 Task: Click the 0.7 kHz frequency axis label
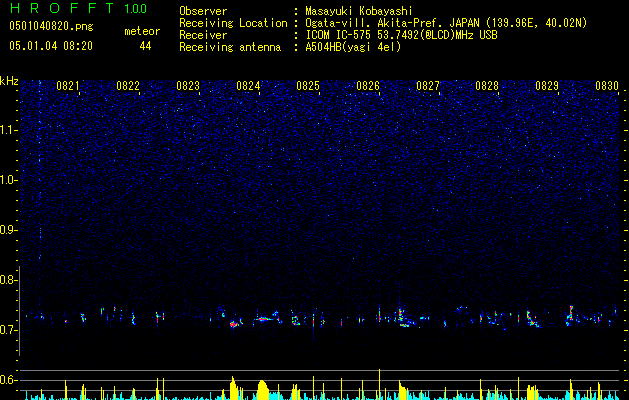pos(9,330)
